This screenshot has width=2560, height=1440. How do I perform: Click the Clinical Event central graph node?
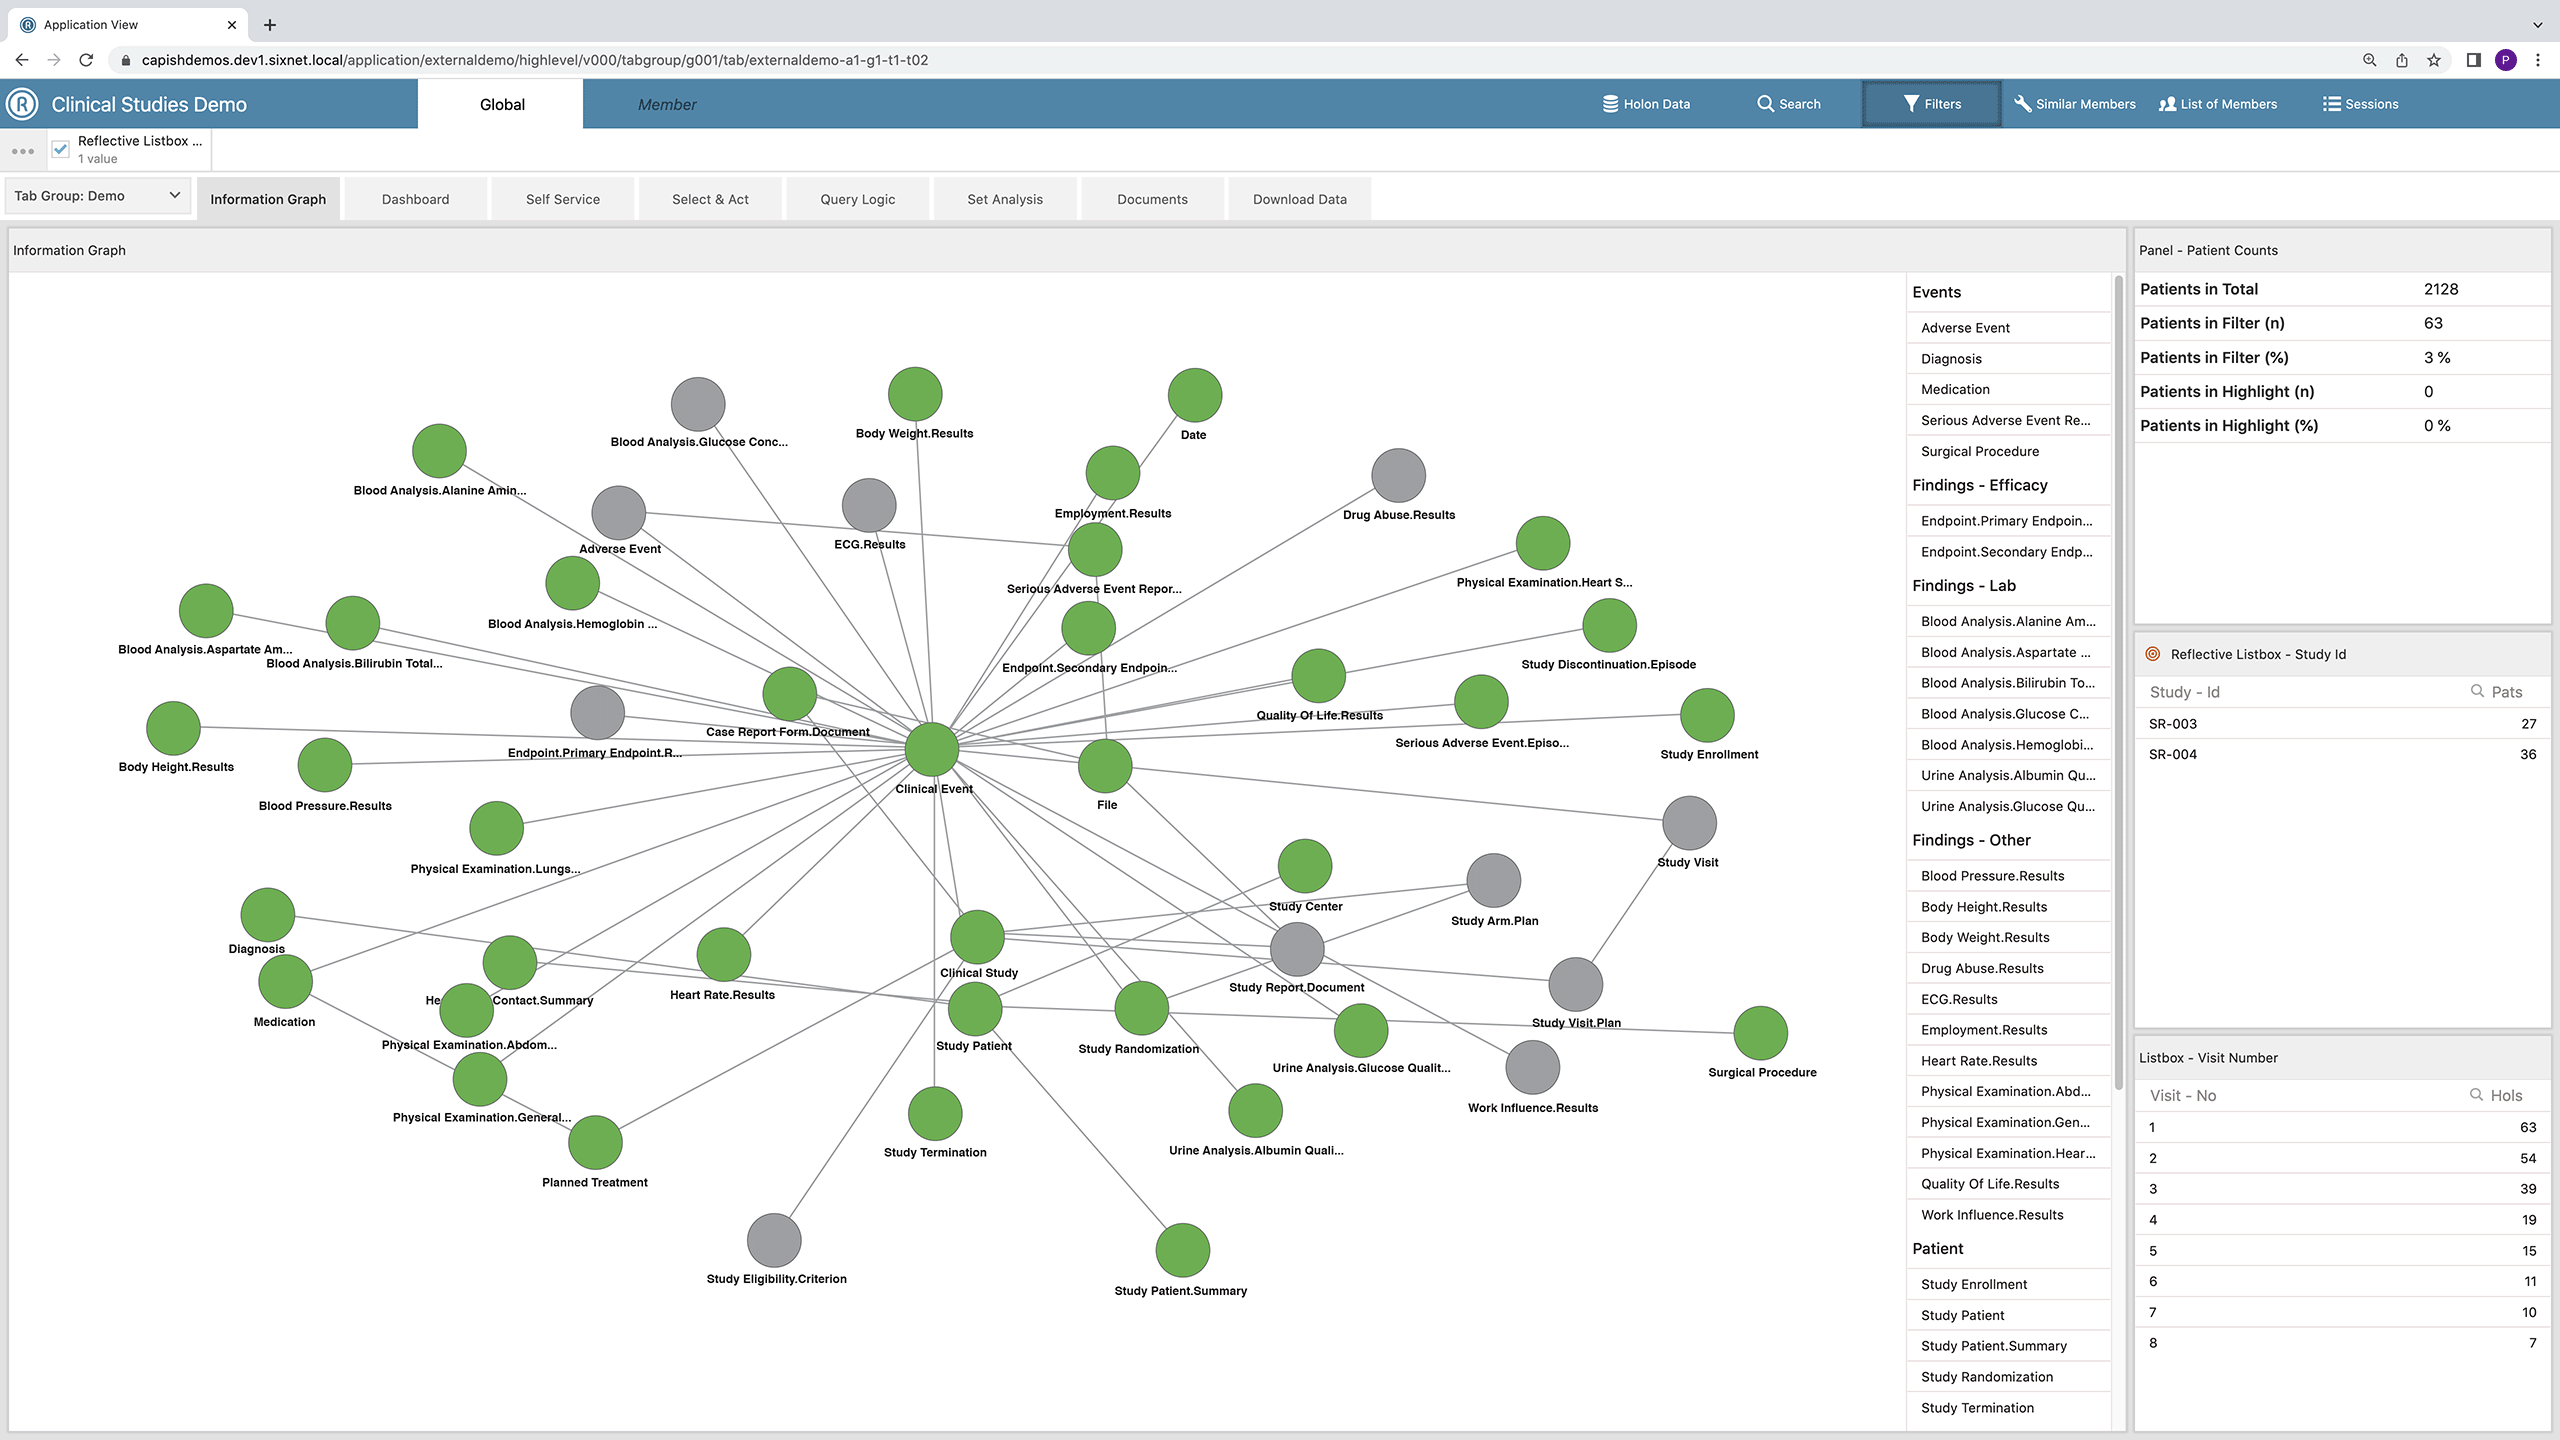932,750
